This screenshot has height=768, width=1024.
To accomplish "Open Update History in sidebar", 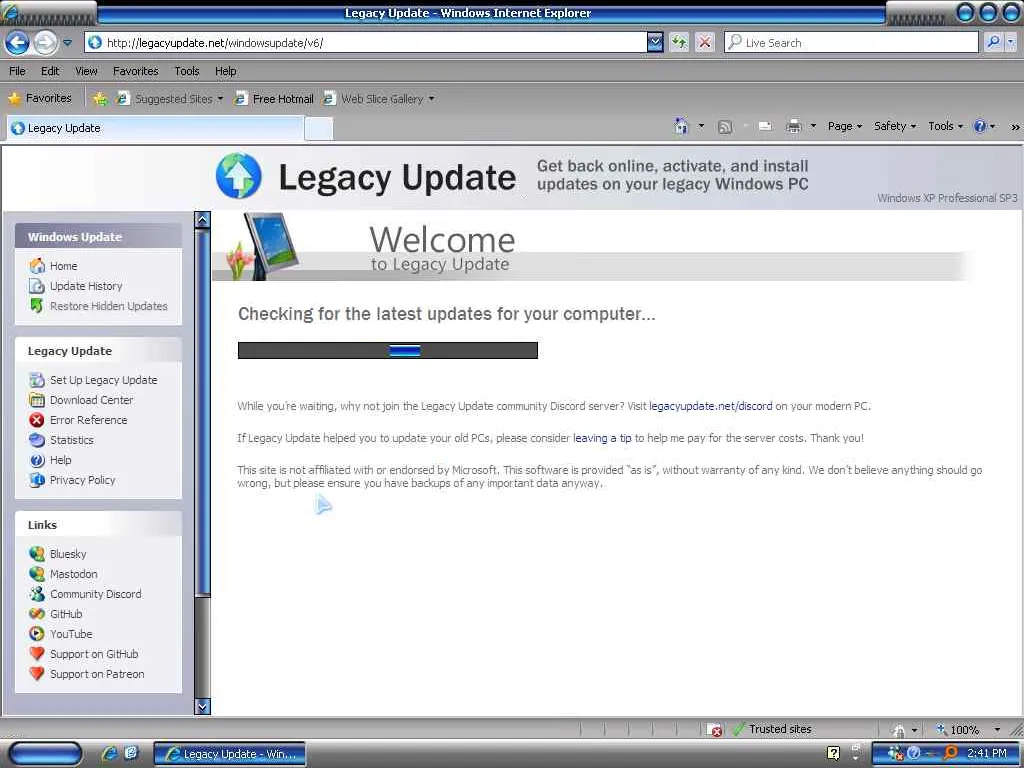I will point(86,286).
